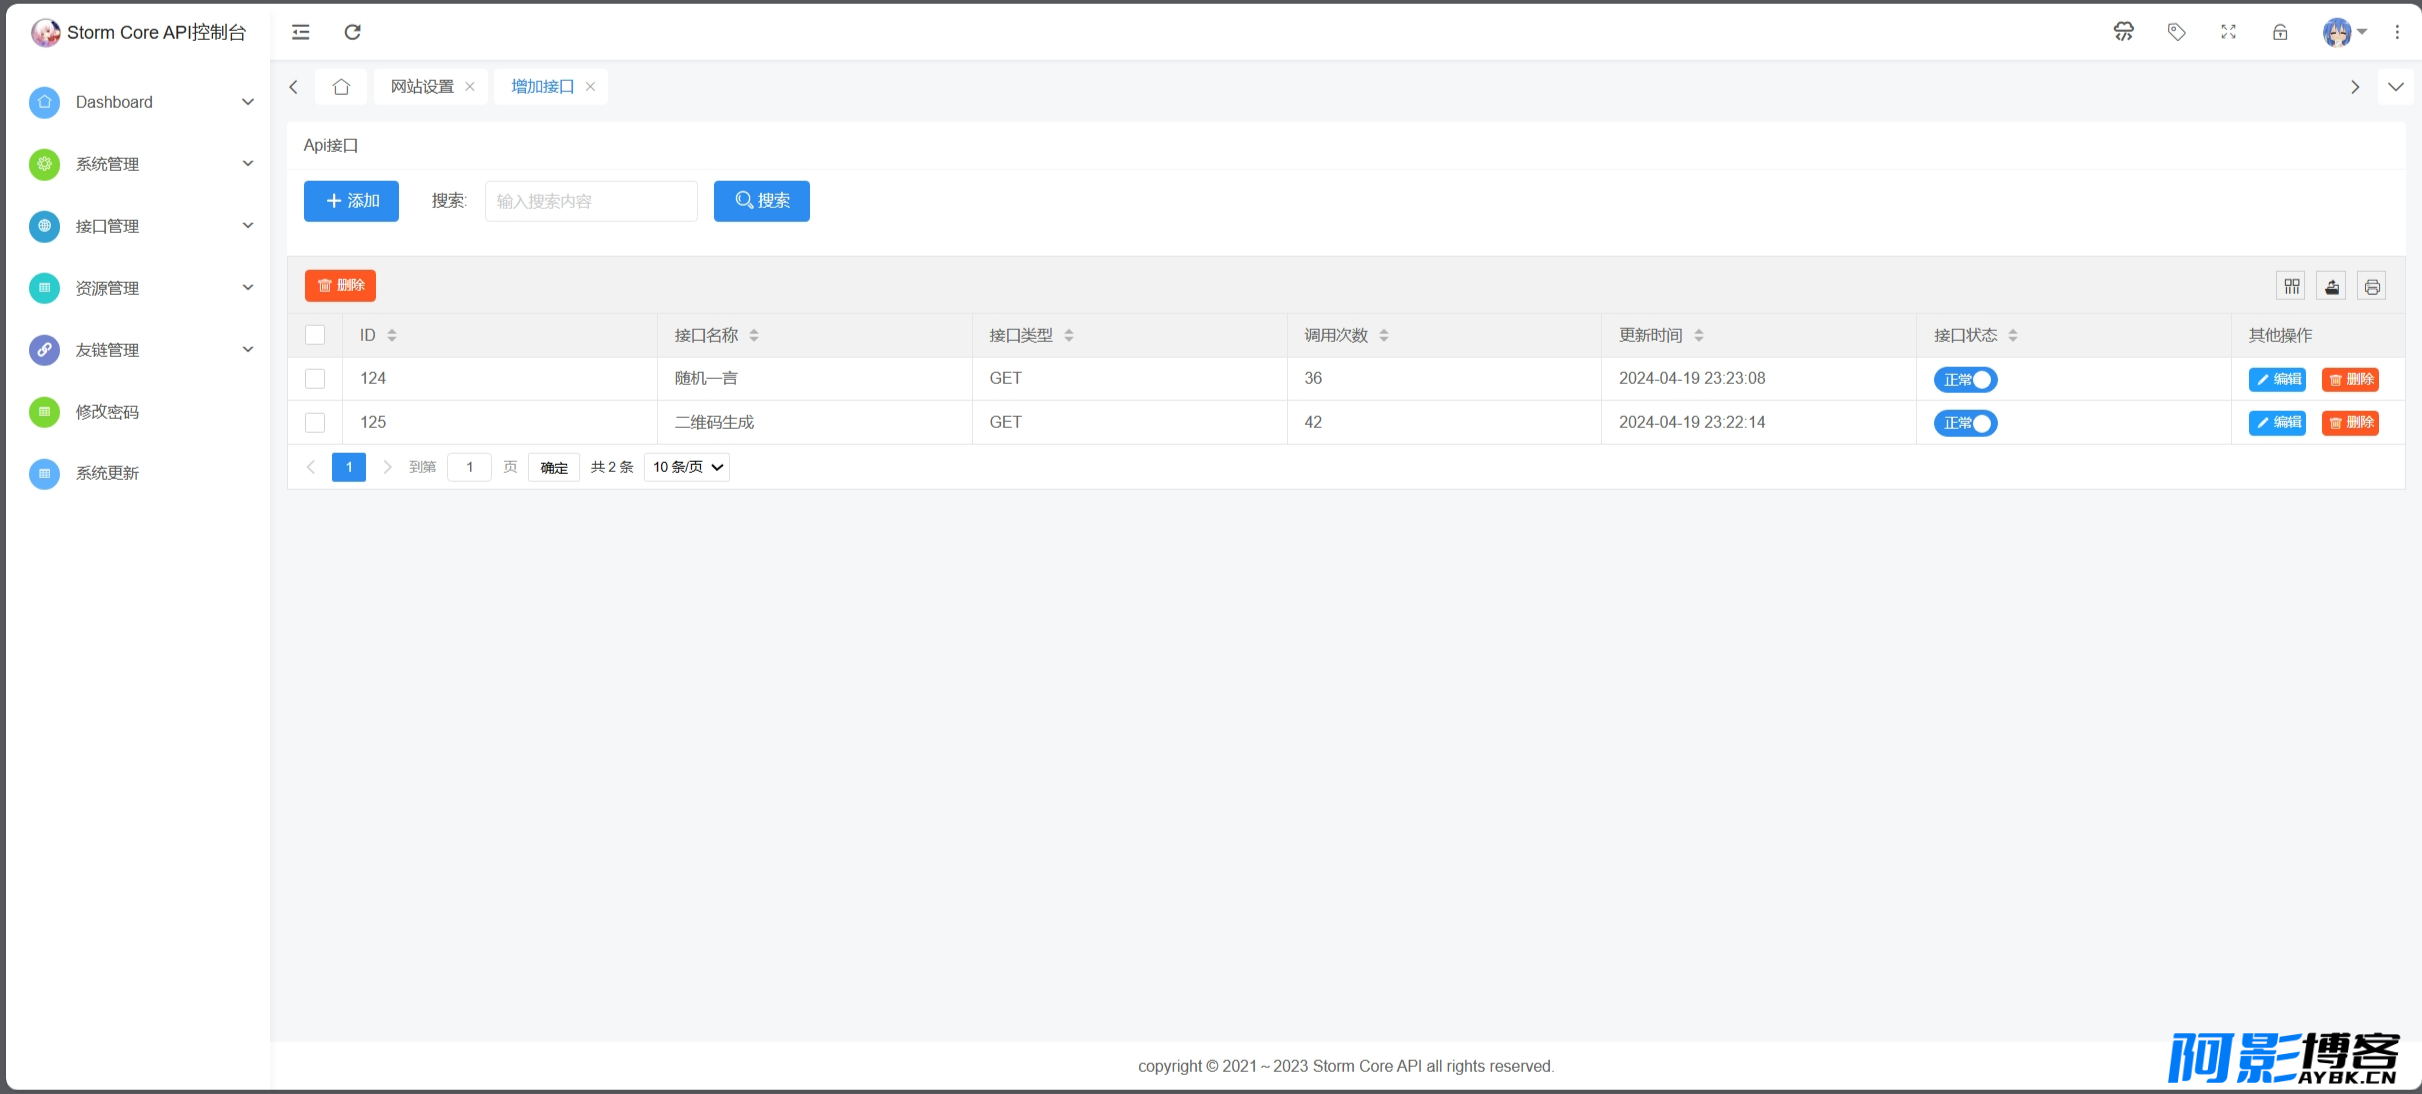
Task: Click the search content input field
Action: (591, 201)
